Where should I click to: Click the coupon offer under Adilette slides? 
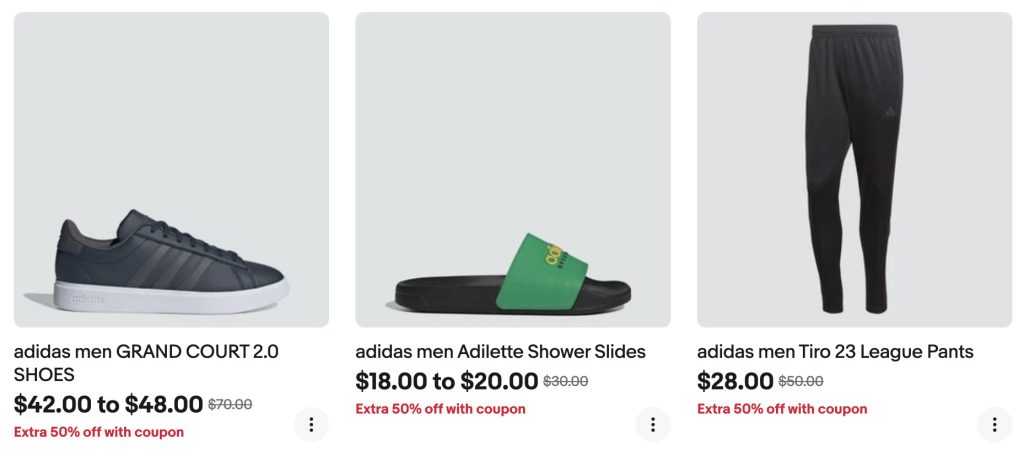point(441,408)
